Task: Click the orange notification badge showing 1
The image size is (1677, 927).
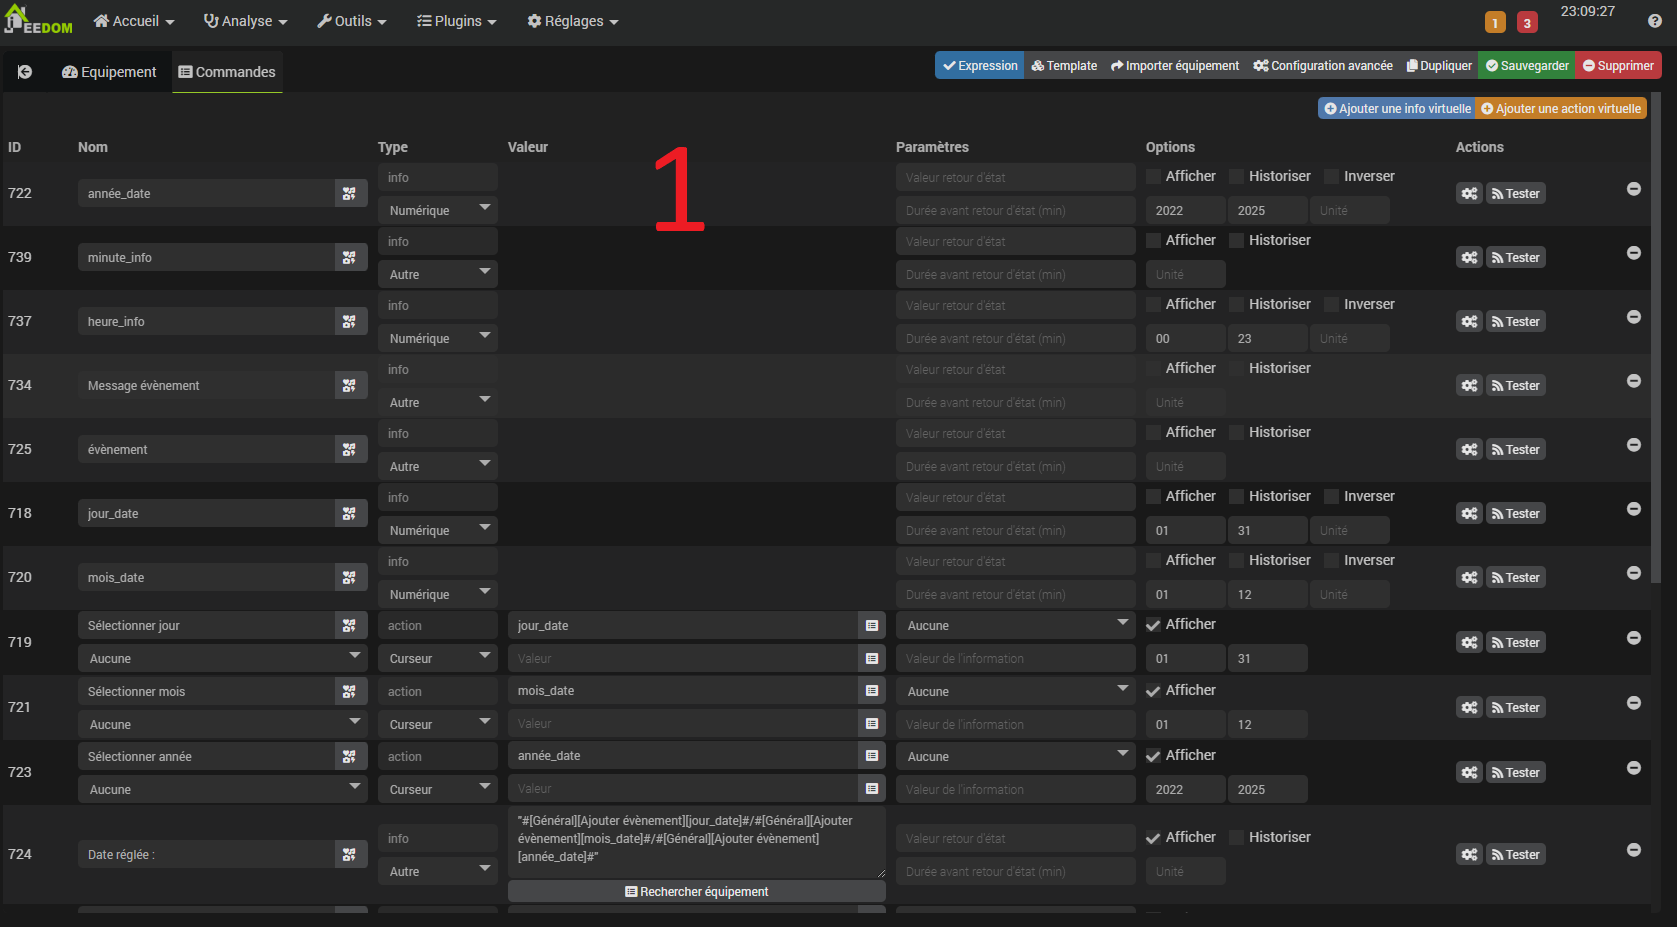Action: [1495, 23]
